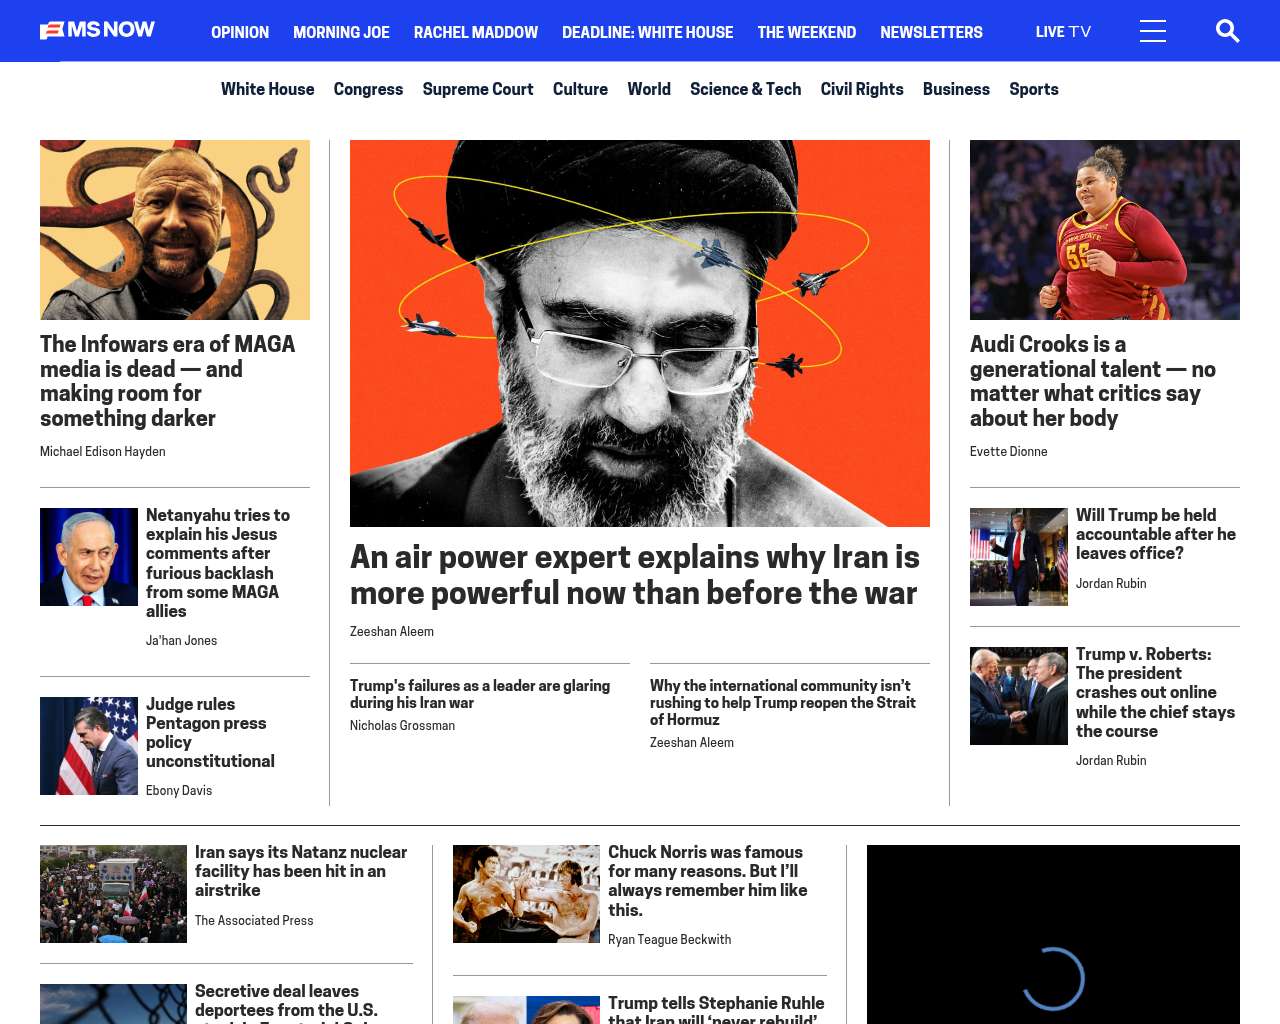
Task: Open the Pentagon press policy thumbnail
Action: tap(89, 746)
